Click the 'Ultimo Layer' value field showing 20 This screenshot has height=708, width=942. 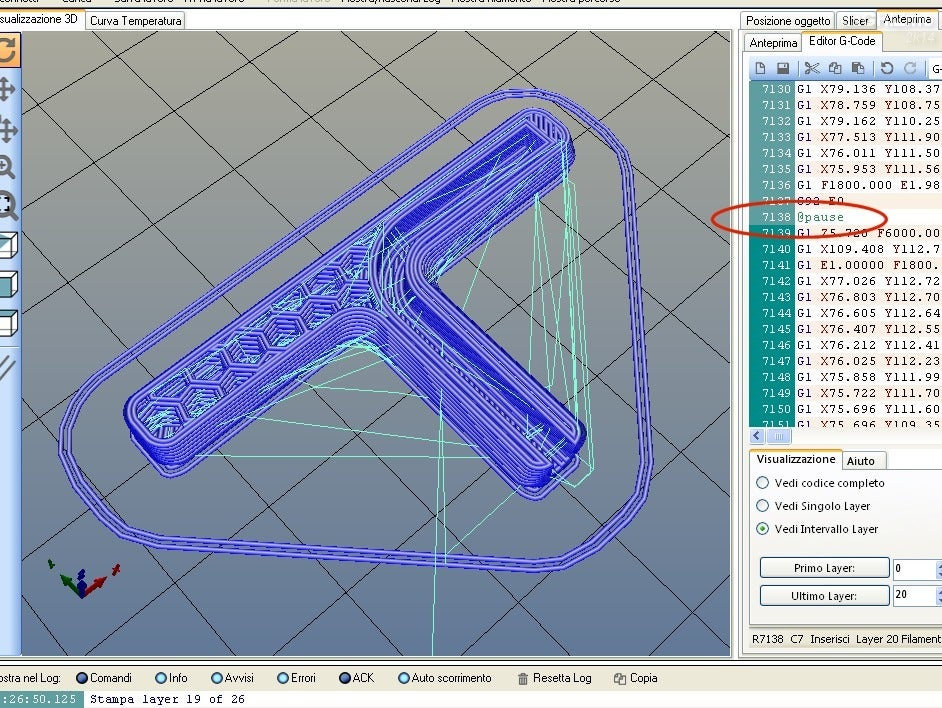coord(912,596)
